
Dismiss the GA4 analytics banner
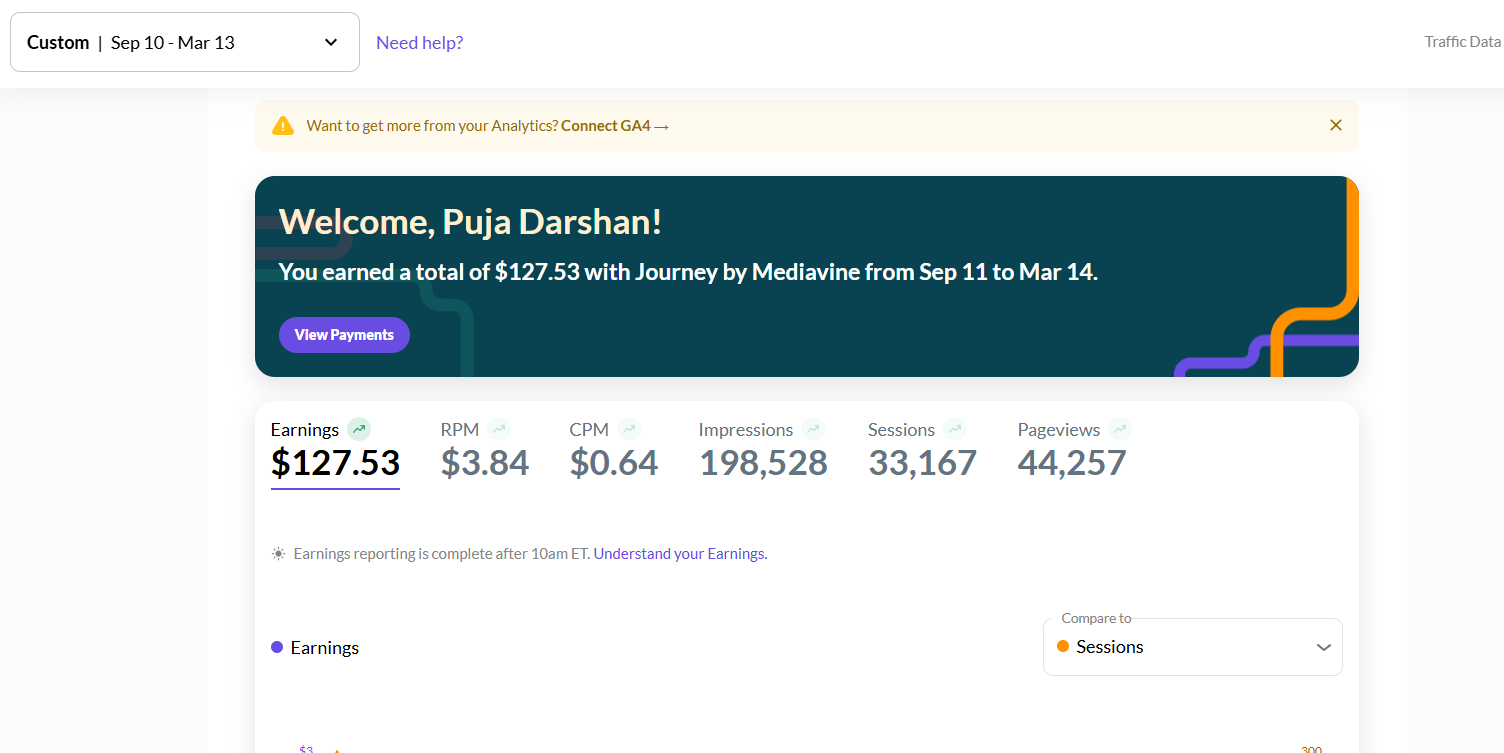1335,125
